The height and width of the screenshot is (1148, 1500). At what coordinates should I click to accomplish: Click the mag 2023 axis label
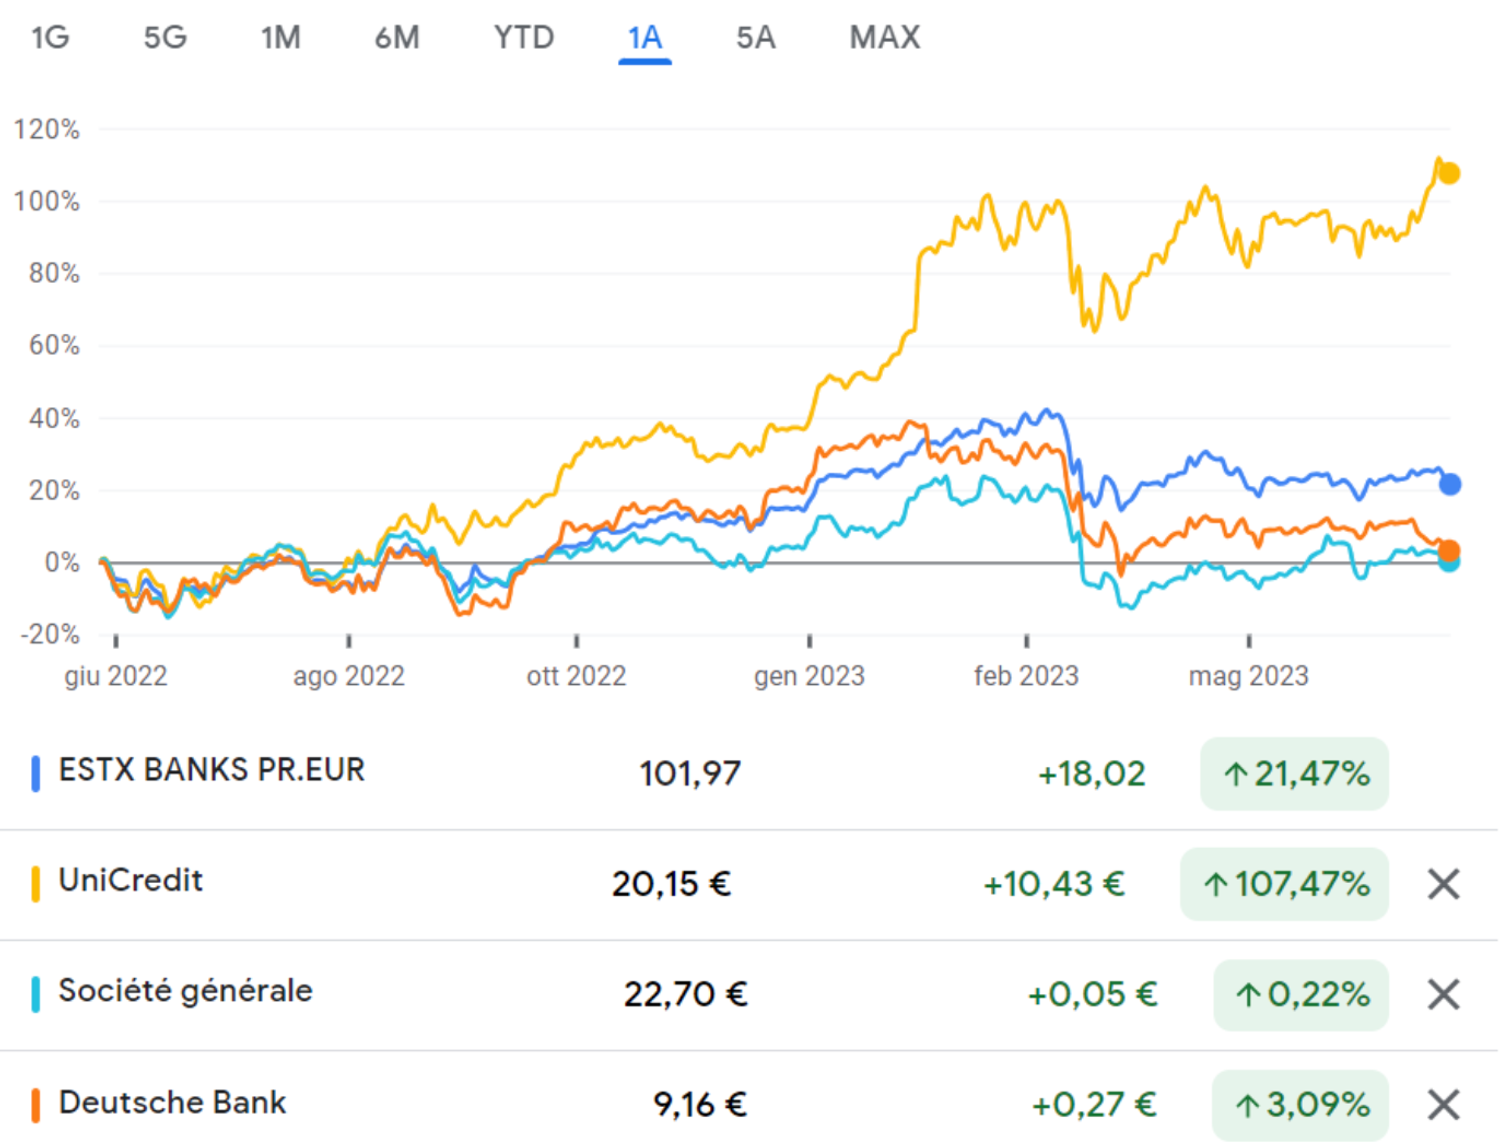[x=1249, y=676]
